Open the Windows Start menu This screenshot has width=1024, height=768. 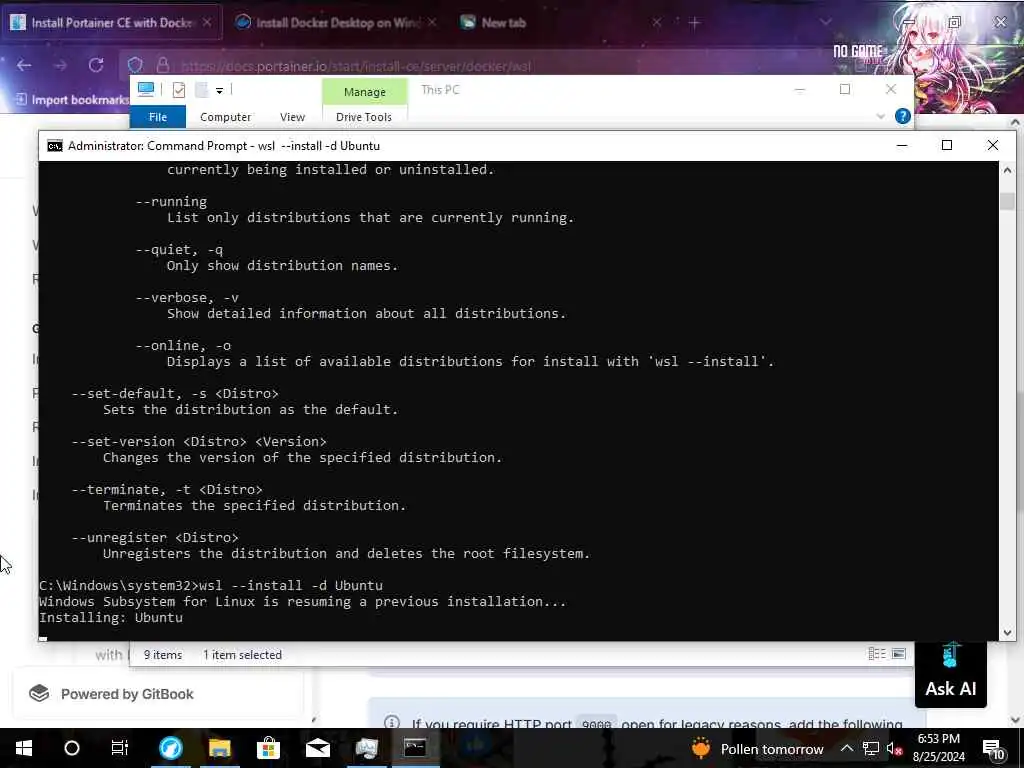coord(24,748)
